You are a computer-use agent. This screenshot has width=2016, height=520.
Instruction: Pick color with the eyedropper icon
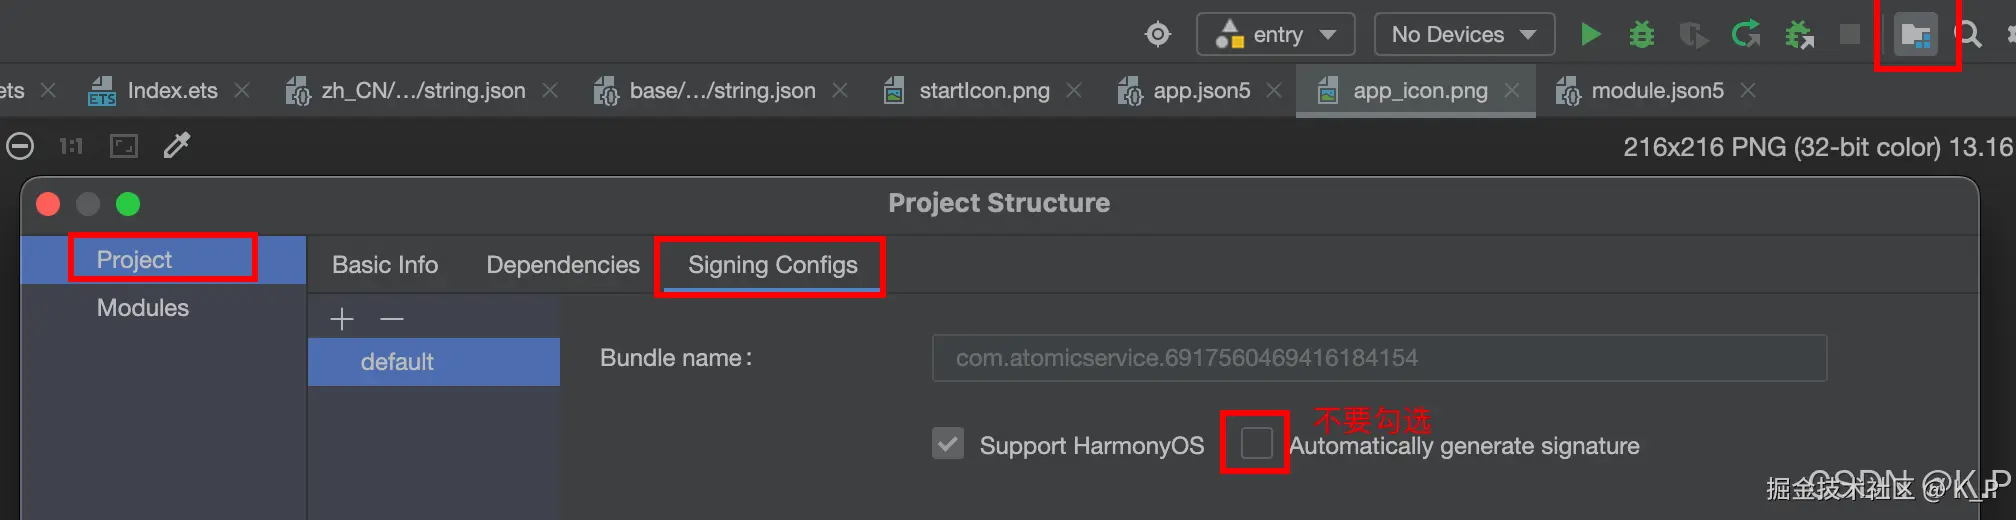177,146
